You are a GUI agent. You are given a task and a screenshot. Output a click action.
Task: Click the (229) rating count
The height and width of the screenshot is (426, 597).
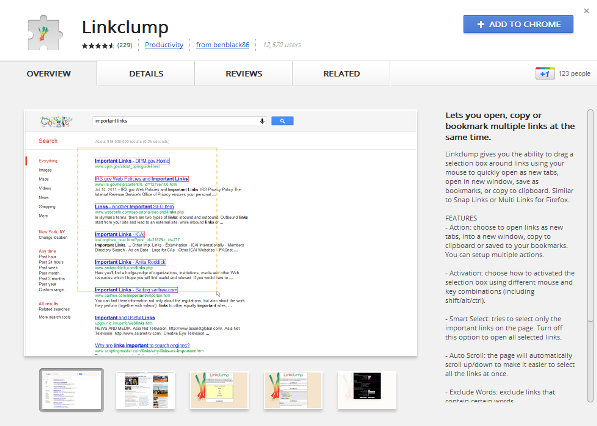click(x=125, y=45)
